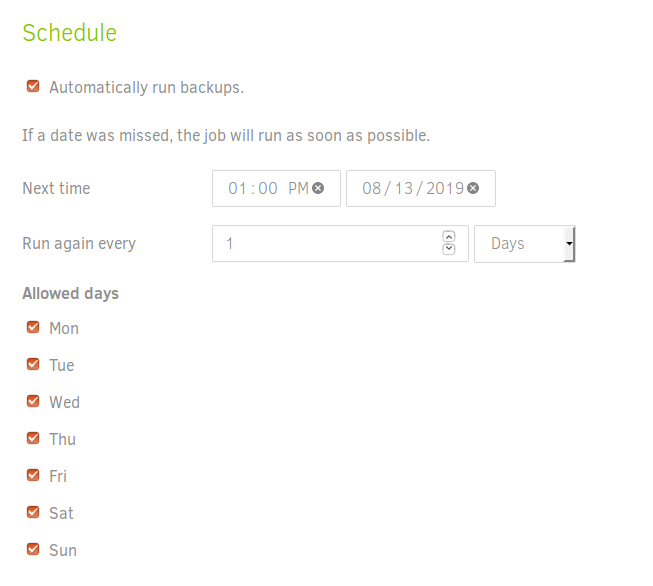The image size is (653, 586).
Task: Select the year 2019 in date field
Action: (445, 188)
